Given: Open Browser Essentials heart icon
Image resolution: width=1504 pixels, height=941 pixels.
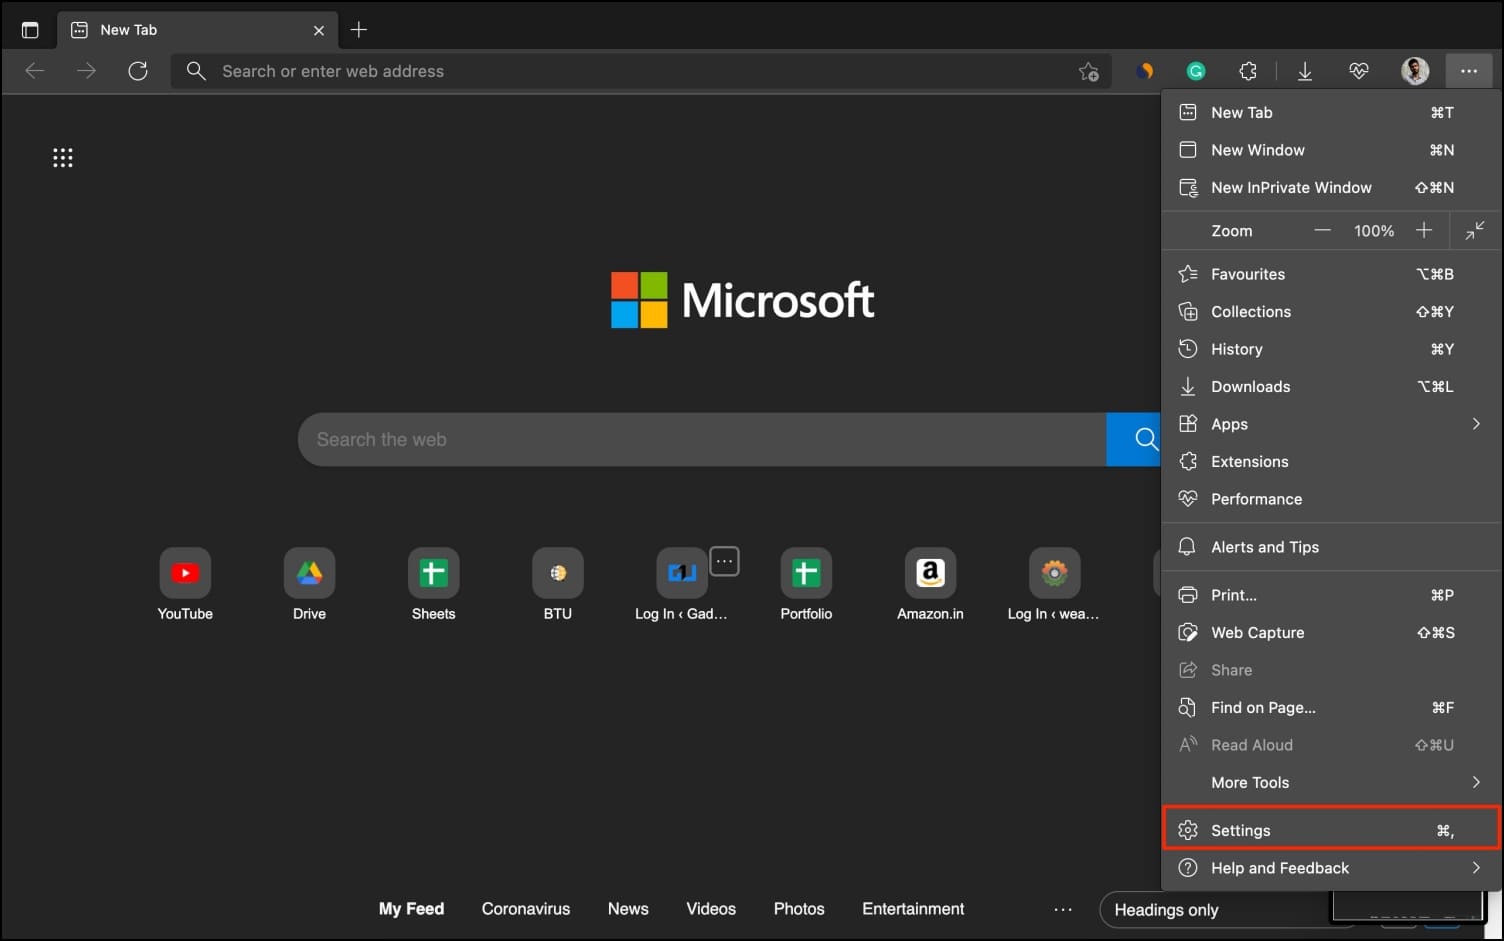Looking at the screenshot, I should 1358,70.
